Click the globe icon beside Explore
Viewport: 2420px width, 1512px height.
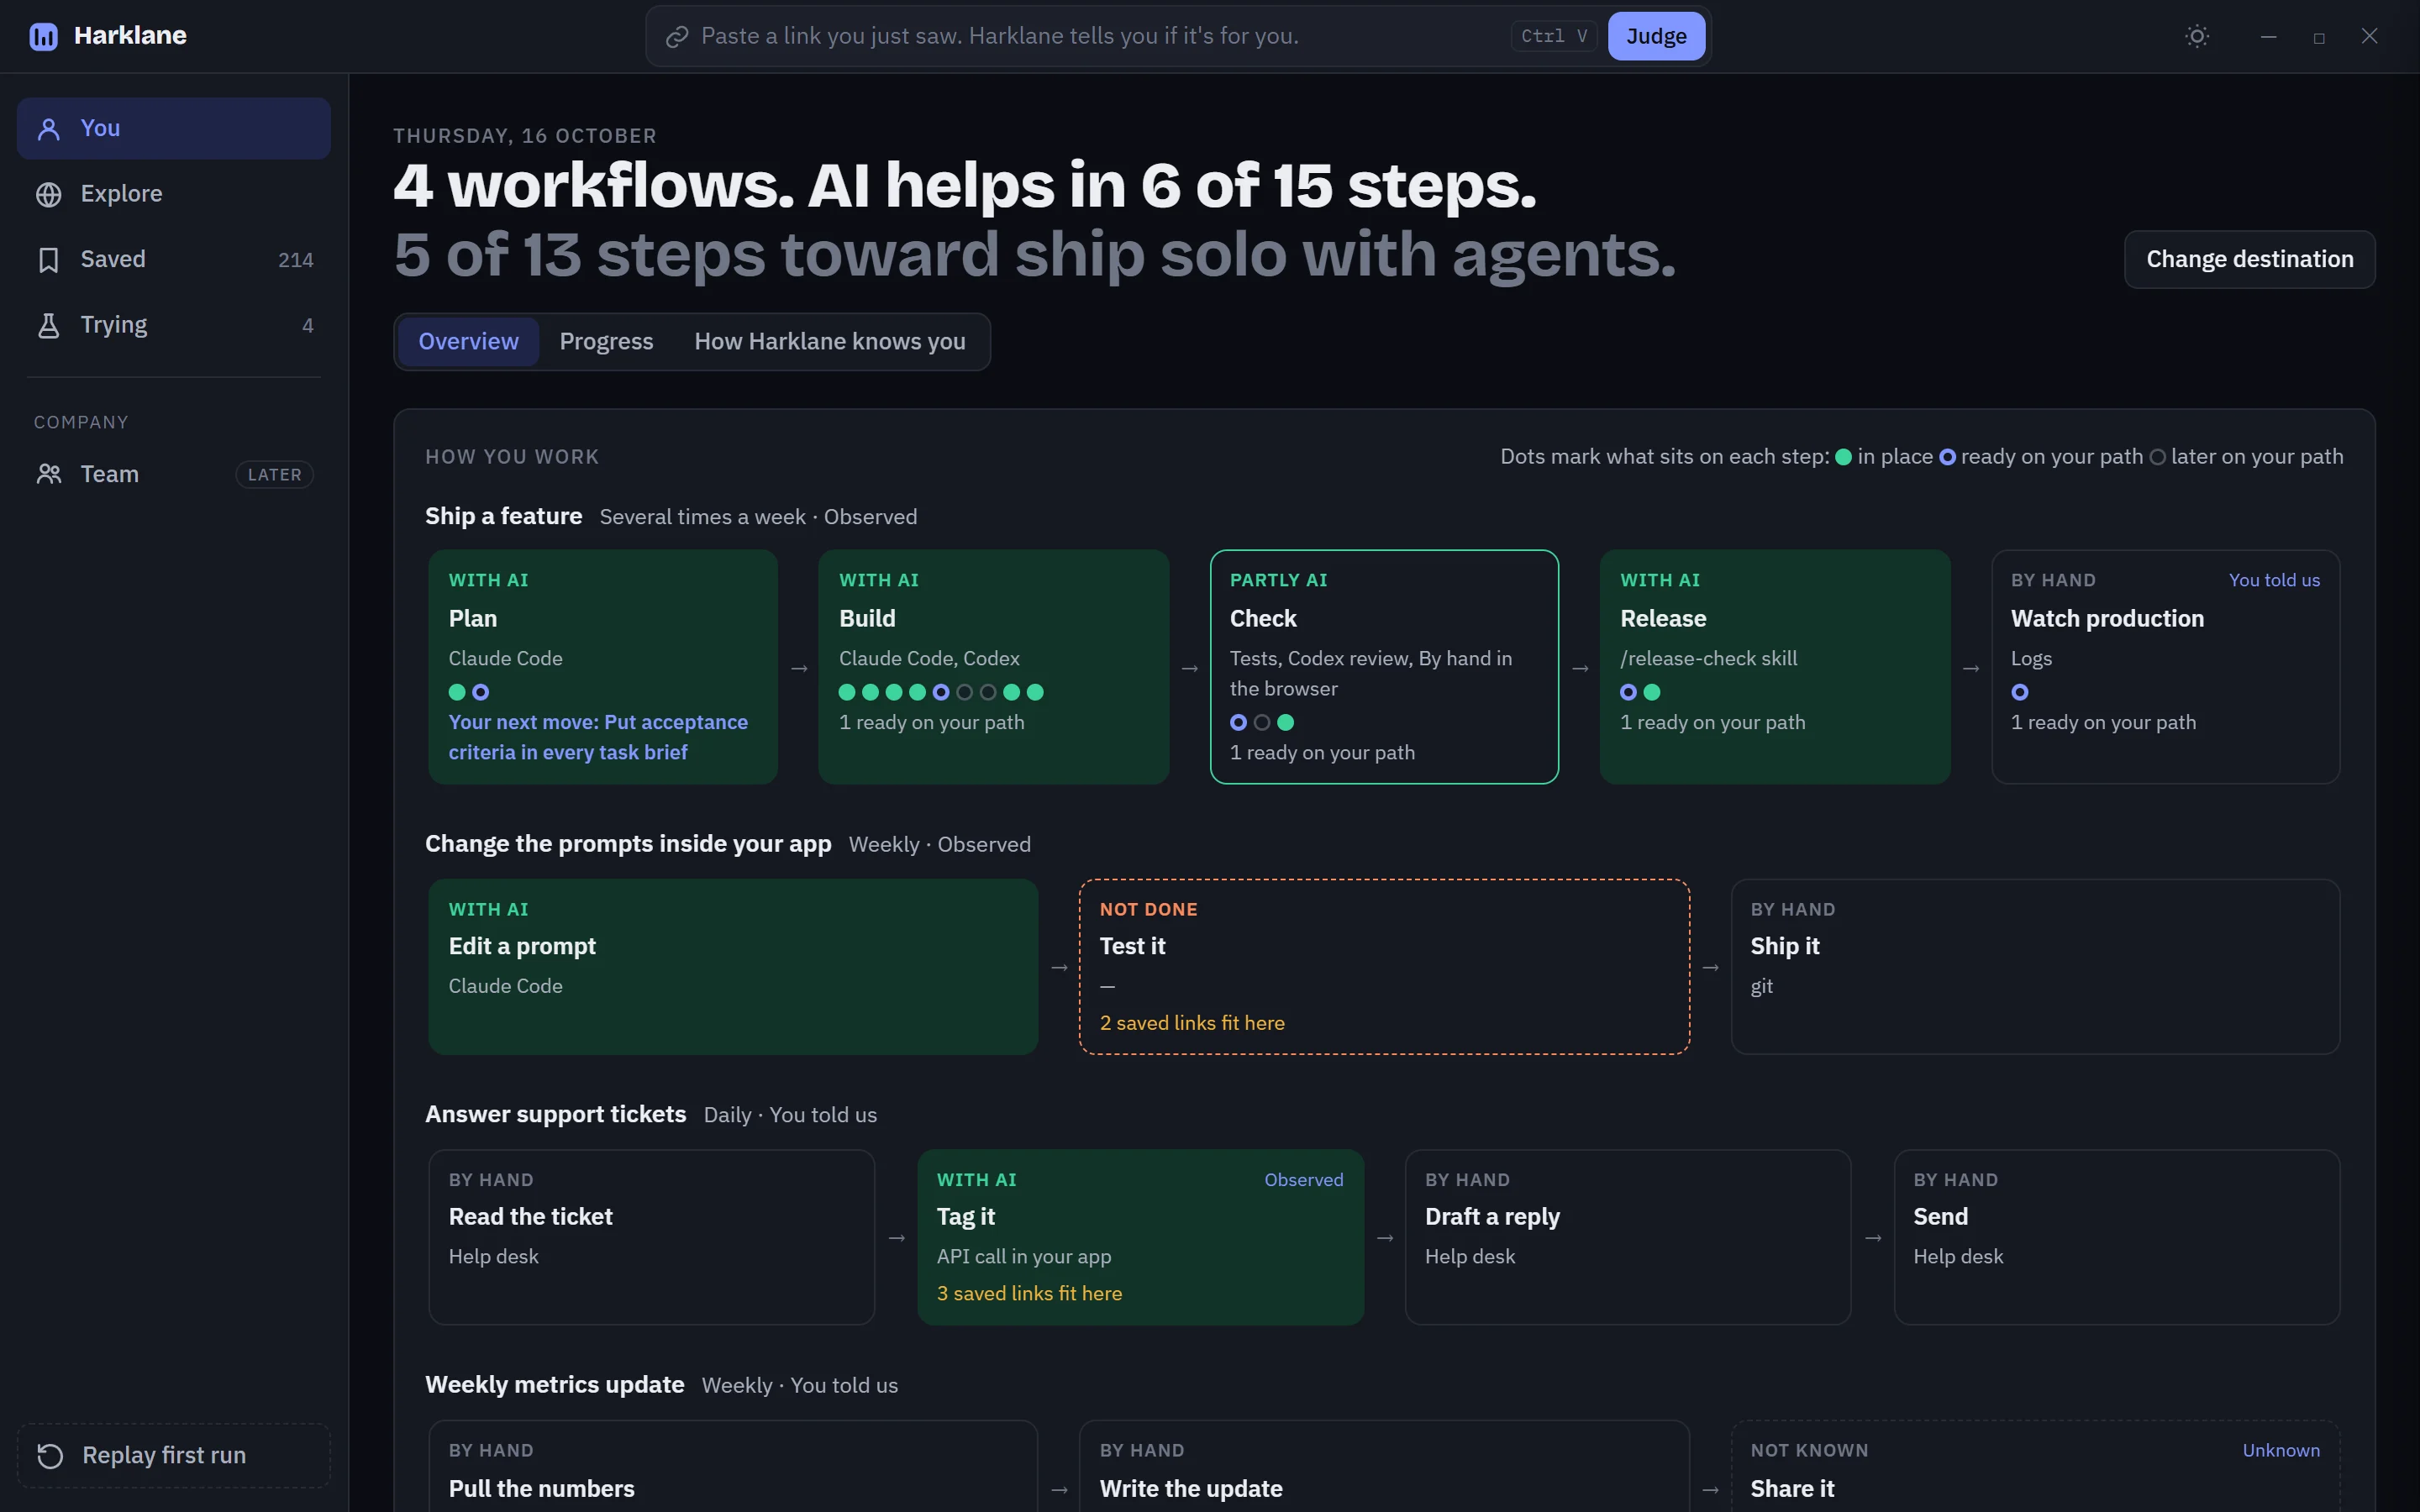[49, 194]
